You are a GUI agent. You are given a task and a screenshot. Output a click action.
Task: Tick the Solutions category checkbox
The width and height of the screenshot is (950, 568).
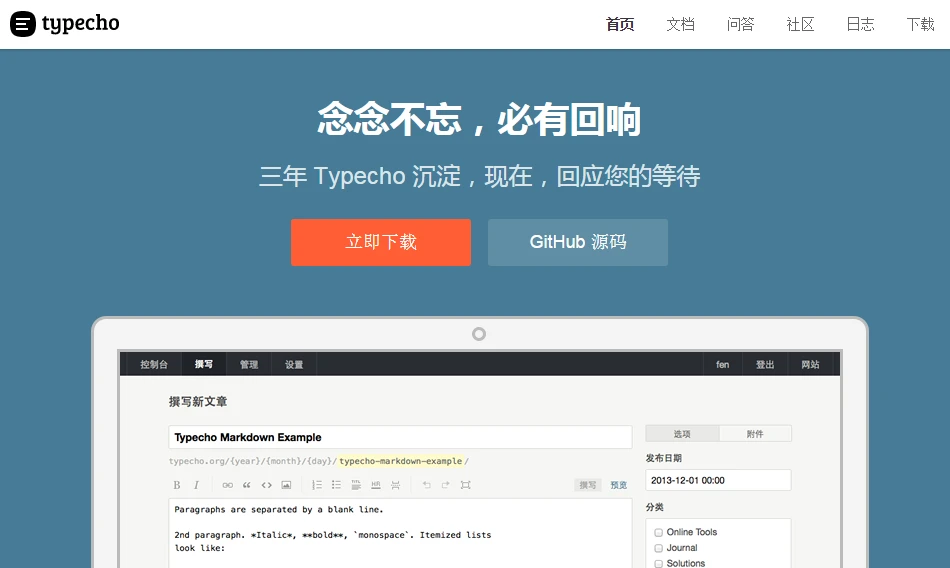[659, 563]
